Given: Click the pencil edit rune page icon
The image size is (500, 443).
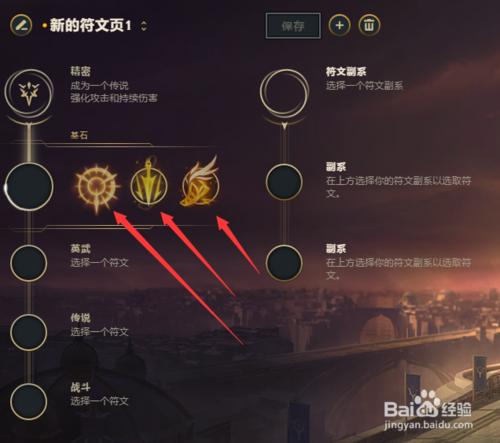Looking at the screenshot, I should 21,25.
